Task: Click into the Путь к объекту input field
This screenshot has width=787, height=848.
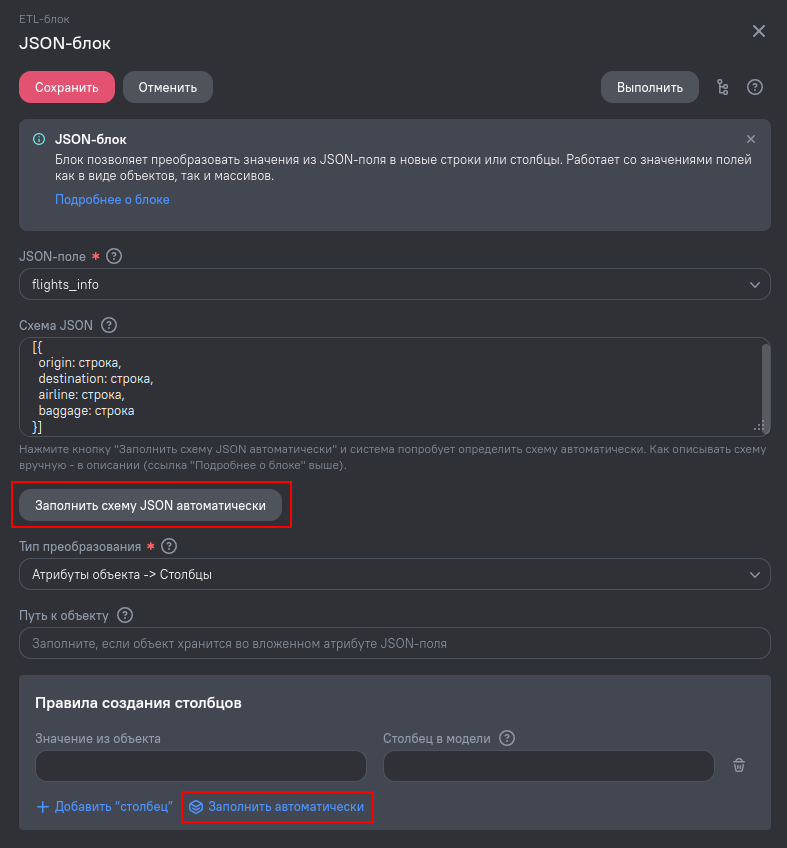Action: click(x=395, y=643)
